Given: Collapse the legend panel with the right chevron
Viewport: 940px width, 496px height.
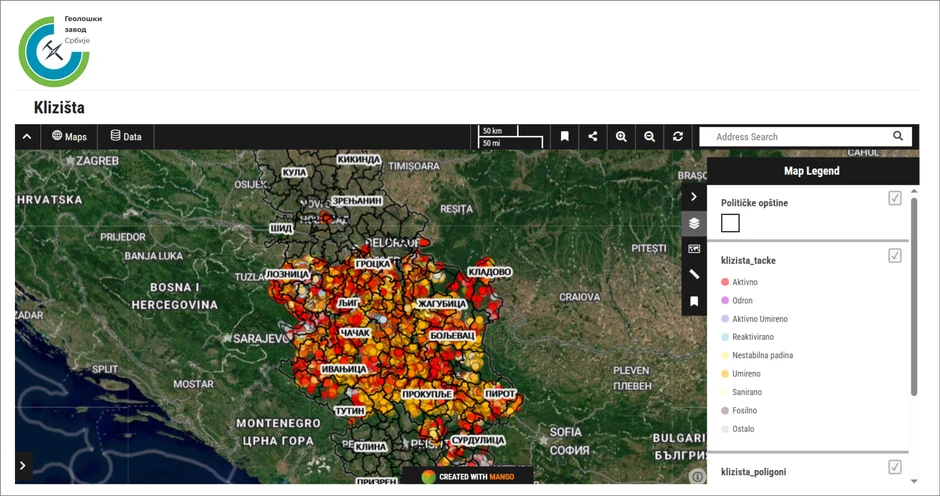Looking at the screenshot, I should 694,197.
